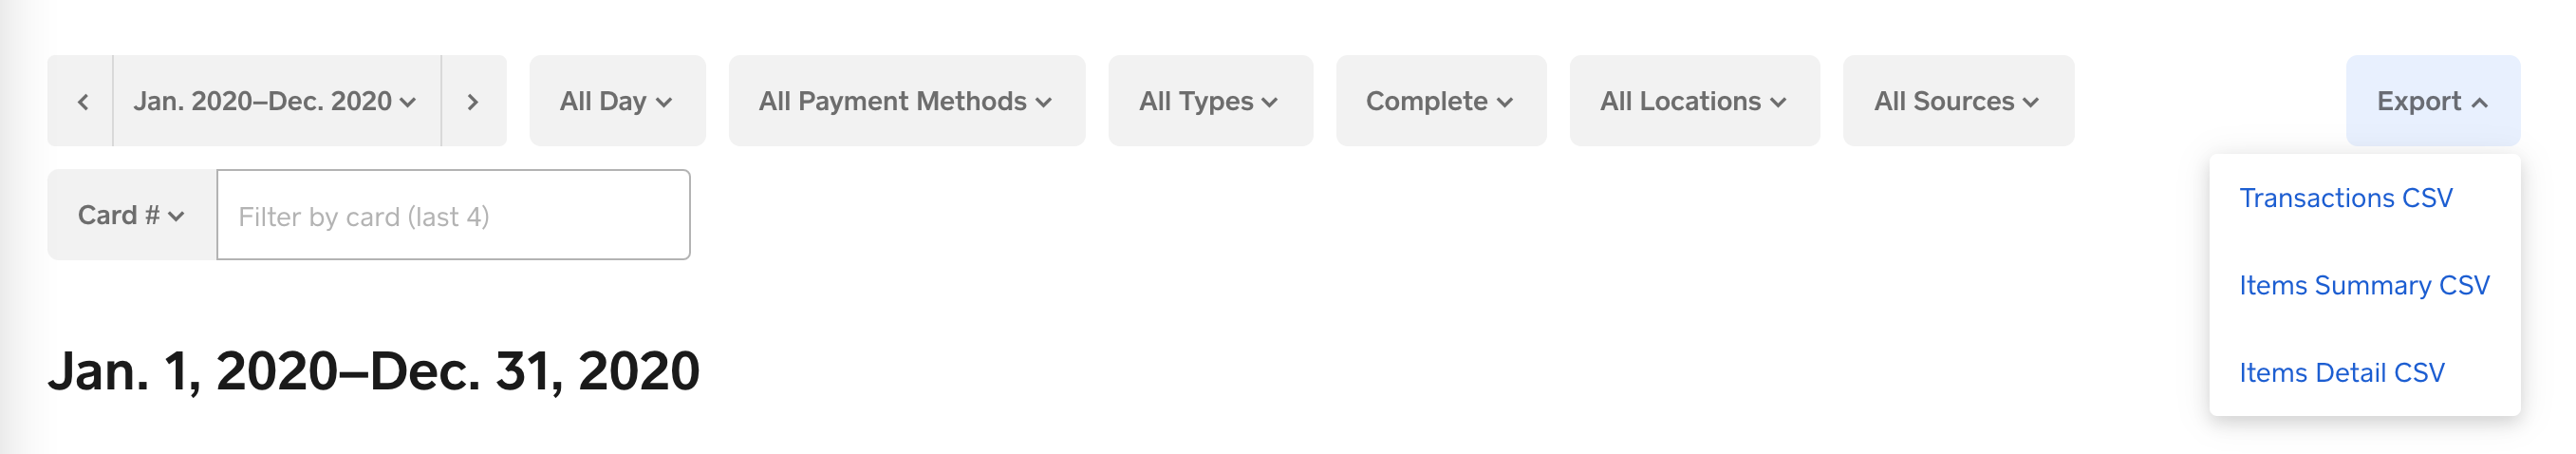Pick Items Detail CSV export option

pos(2341,373)
